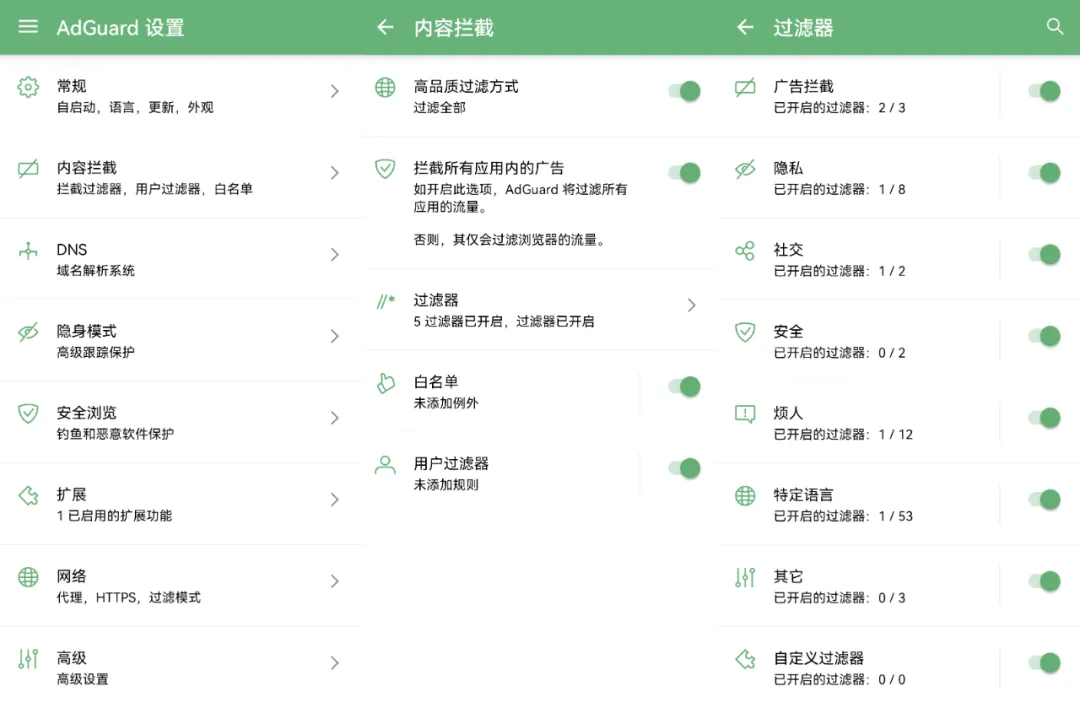Click the DNS network icon
The image size is (1080, 724).
point(28,251)
